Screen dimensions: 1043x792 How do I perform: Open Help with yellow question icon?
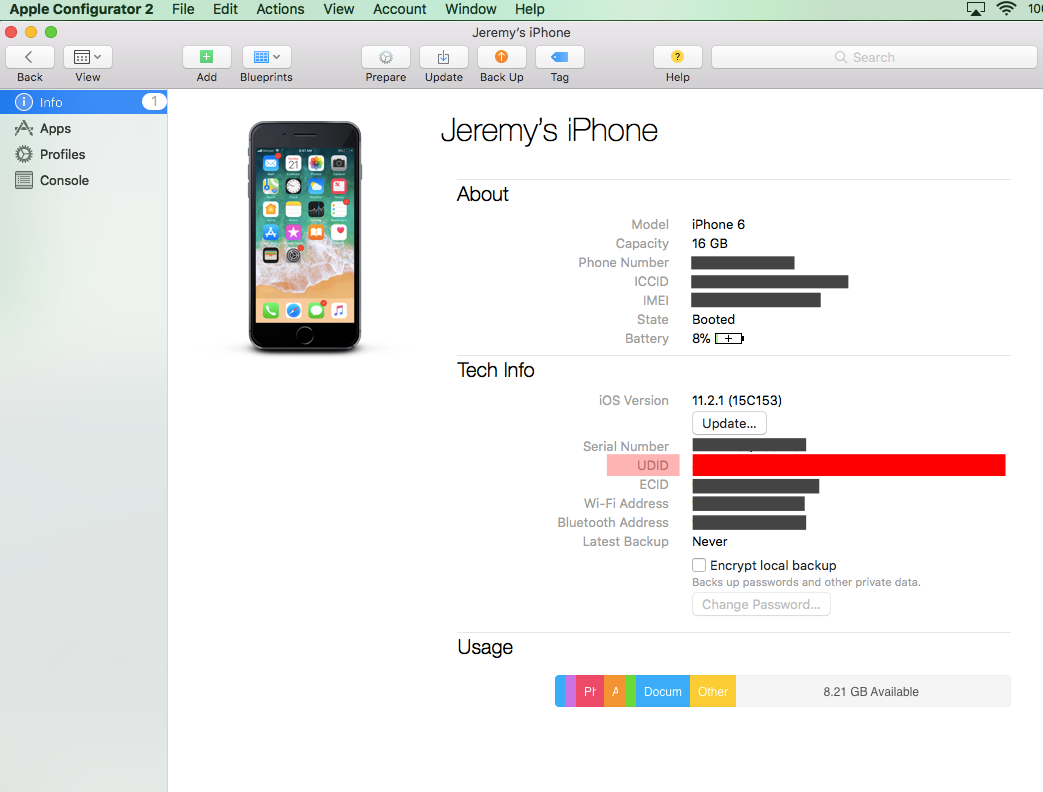tap(677, 57)
